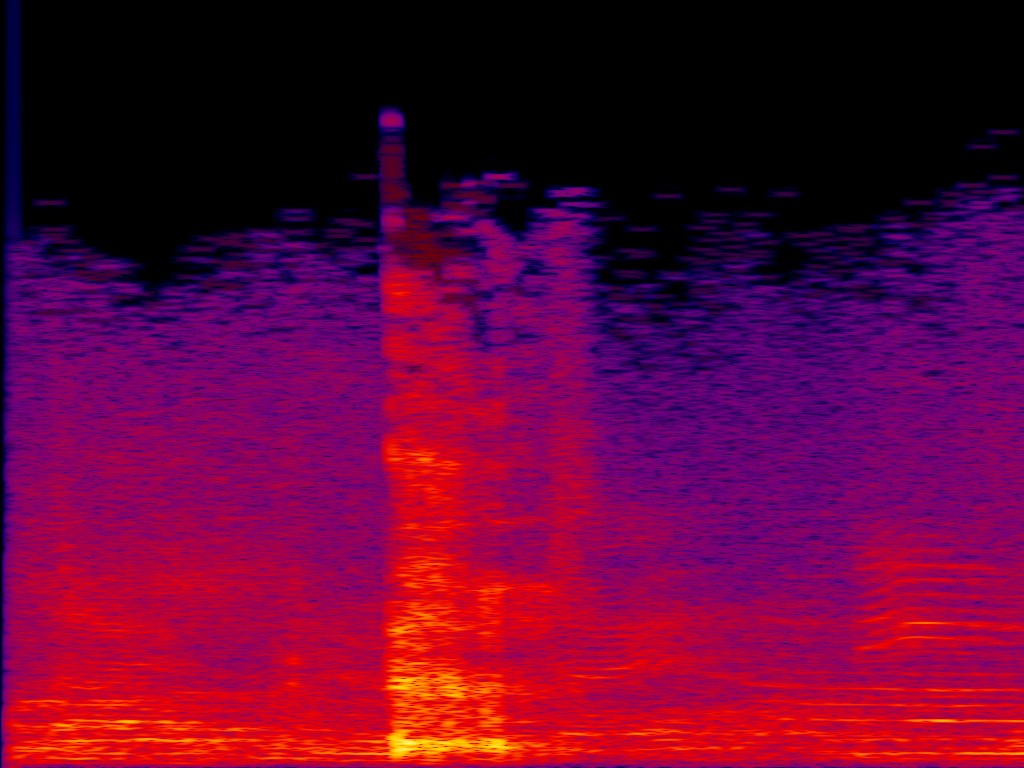Click the isolated purple dash at upper left
The image size is (1024, 768).
tap(48, 203)
